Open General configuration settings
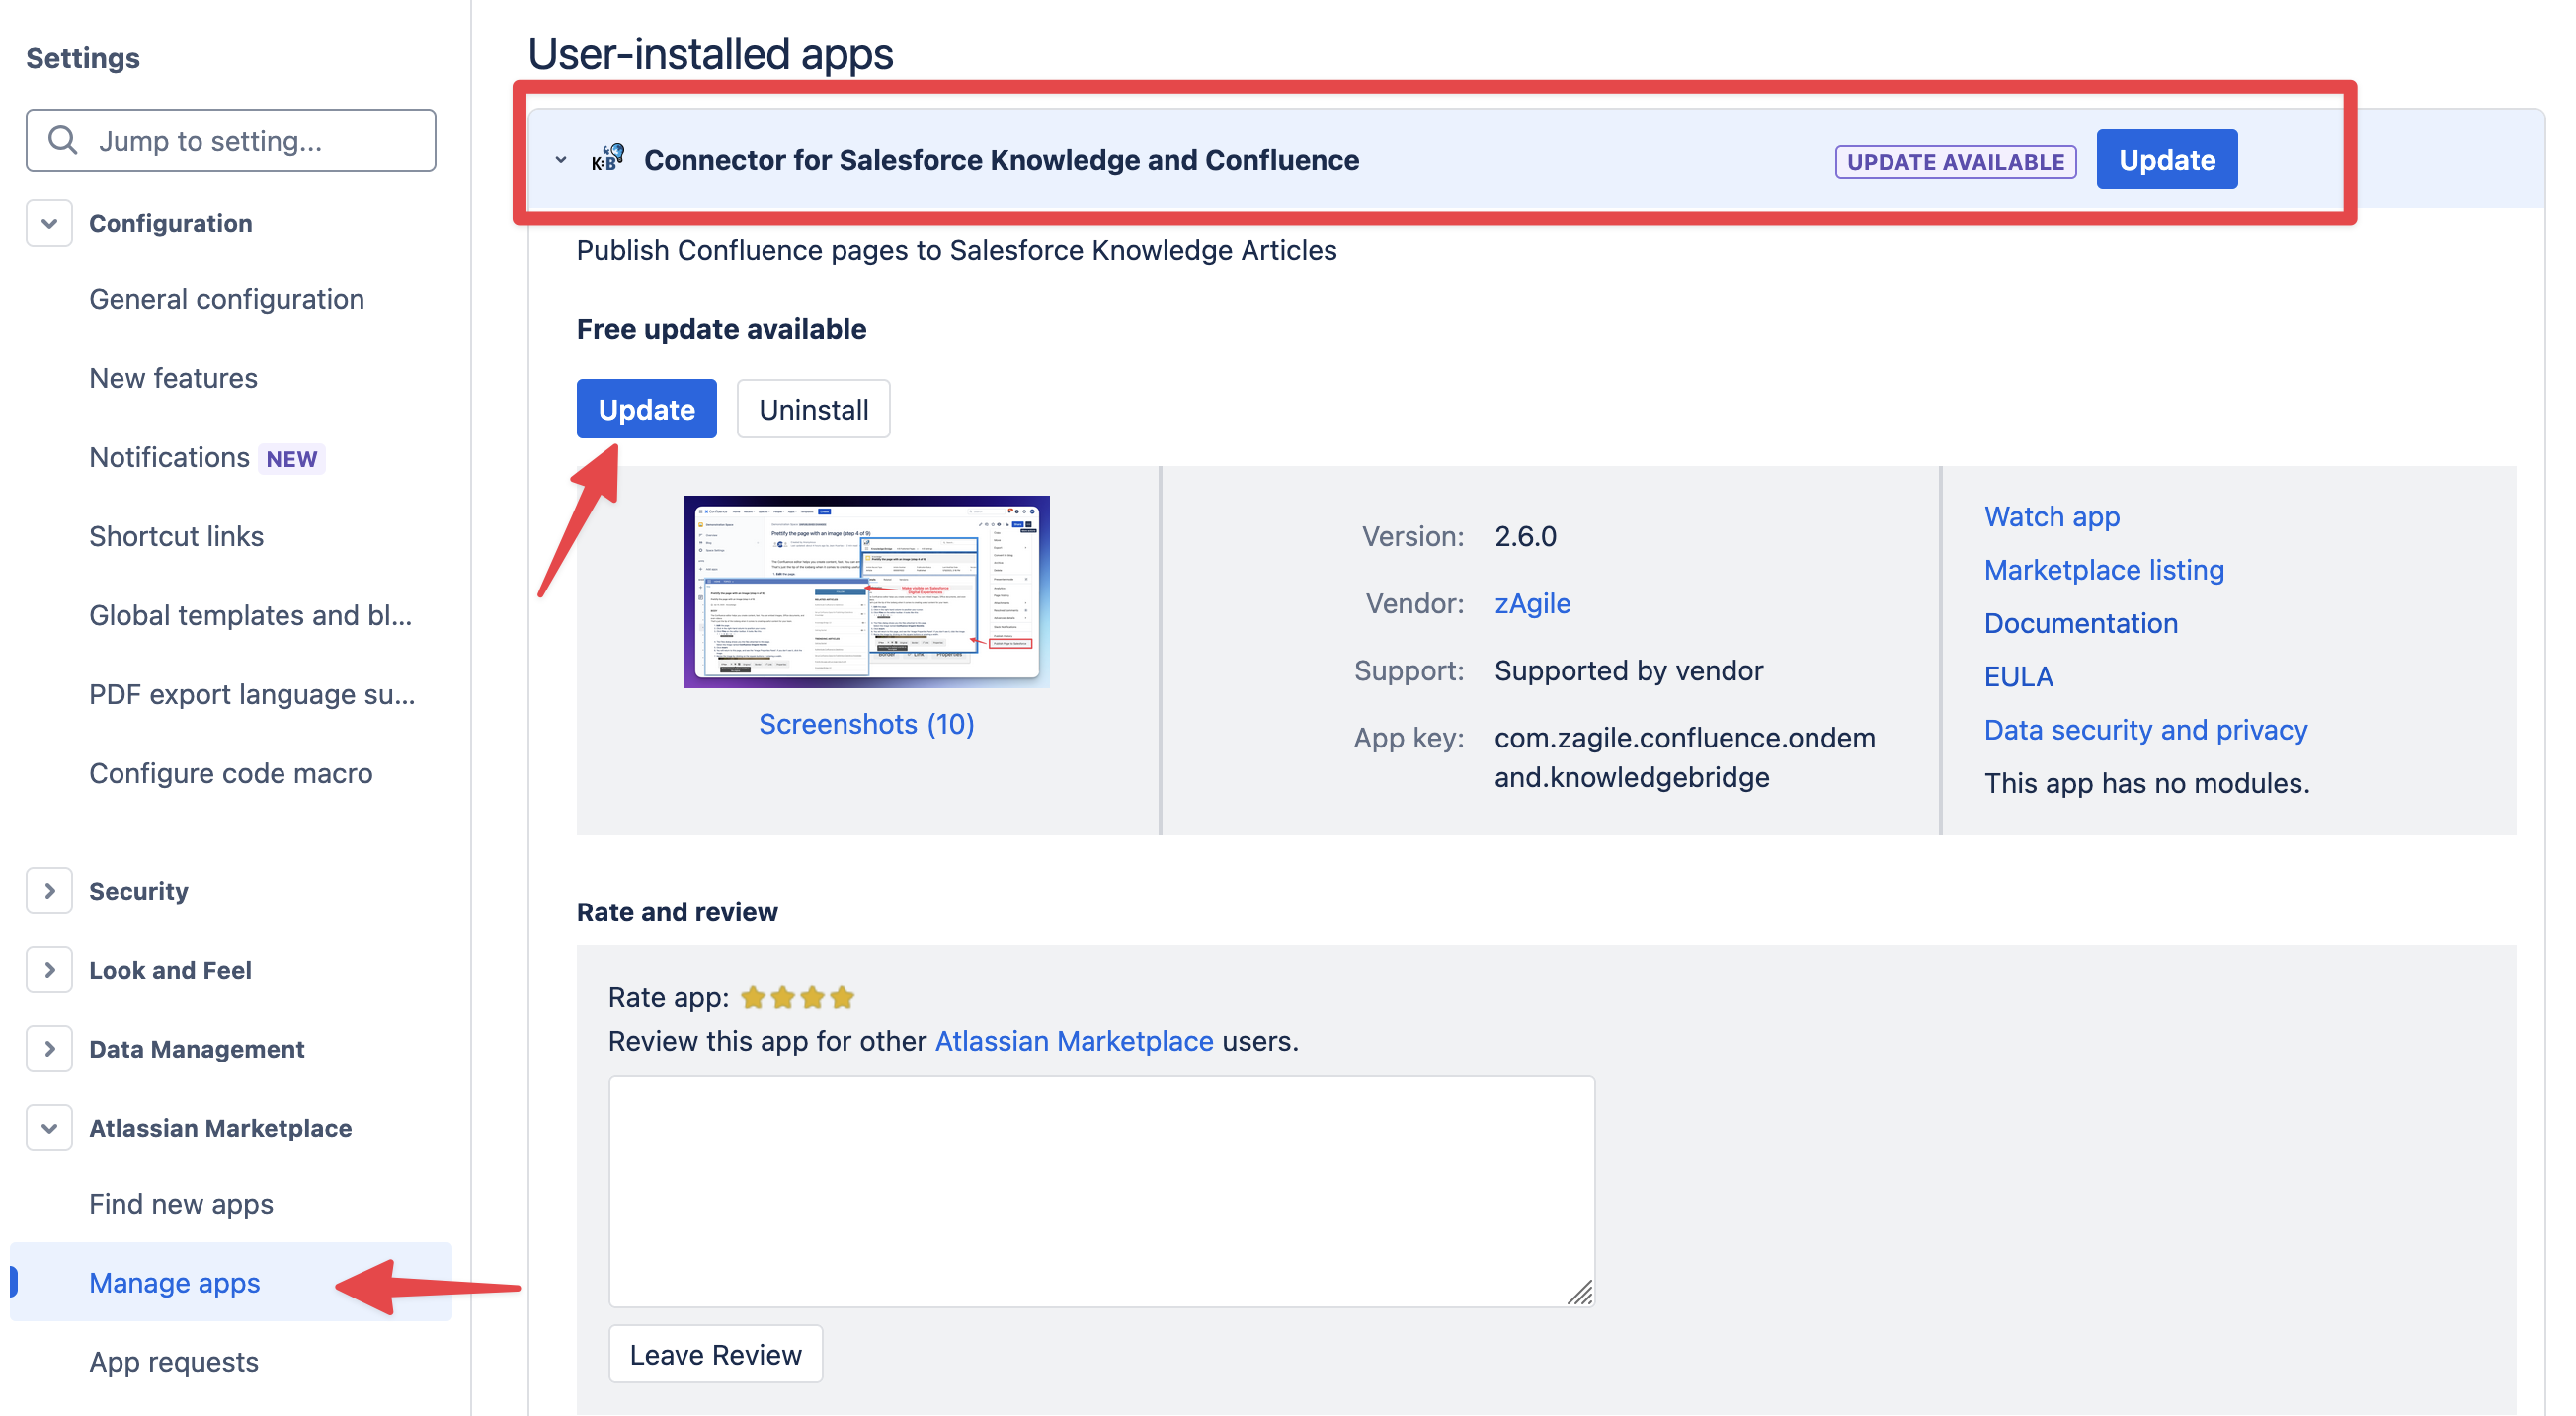The image size is (2576, 1416). click(x=226, y=299)
